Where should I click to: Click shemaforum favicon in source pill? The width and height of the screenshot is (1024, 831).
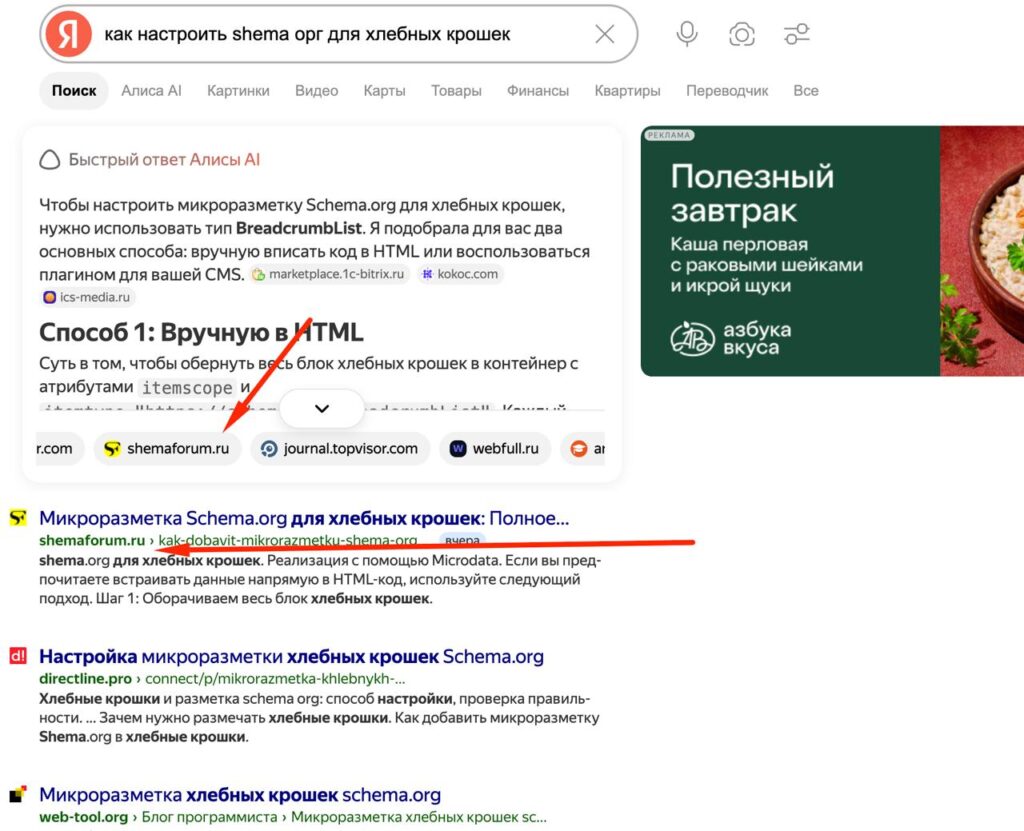112,449
